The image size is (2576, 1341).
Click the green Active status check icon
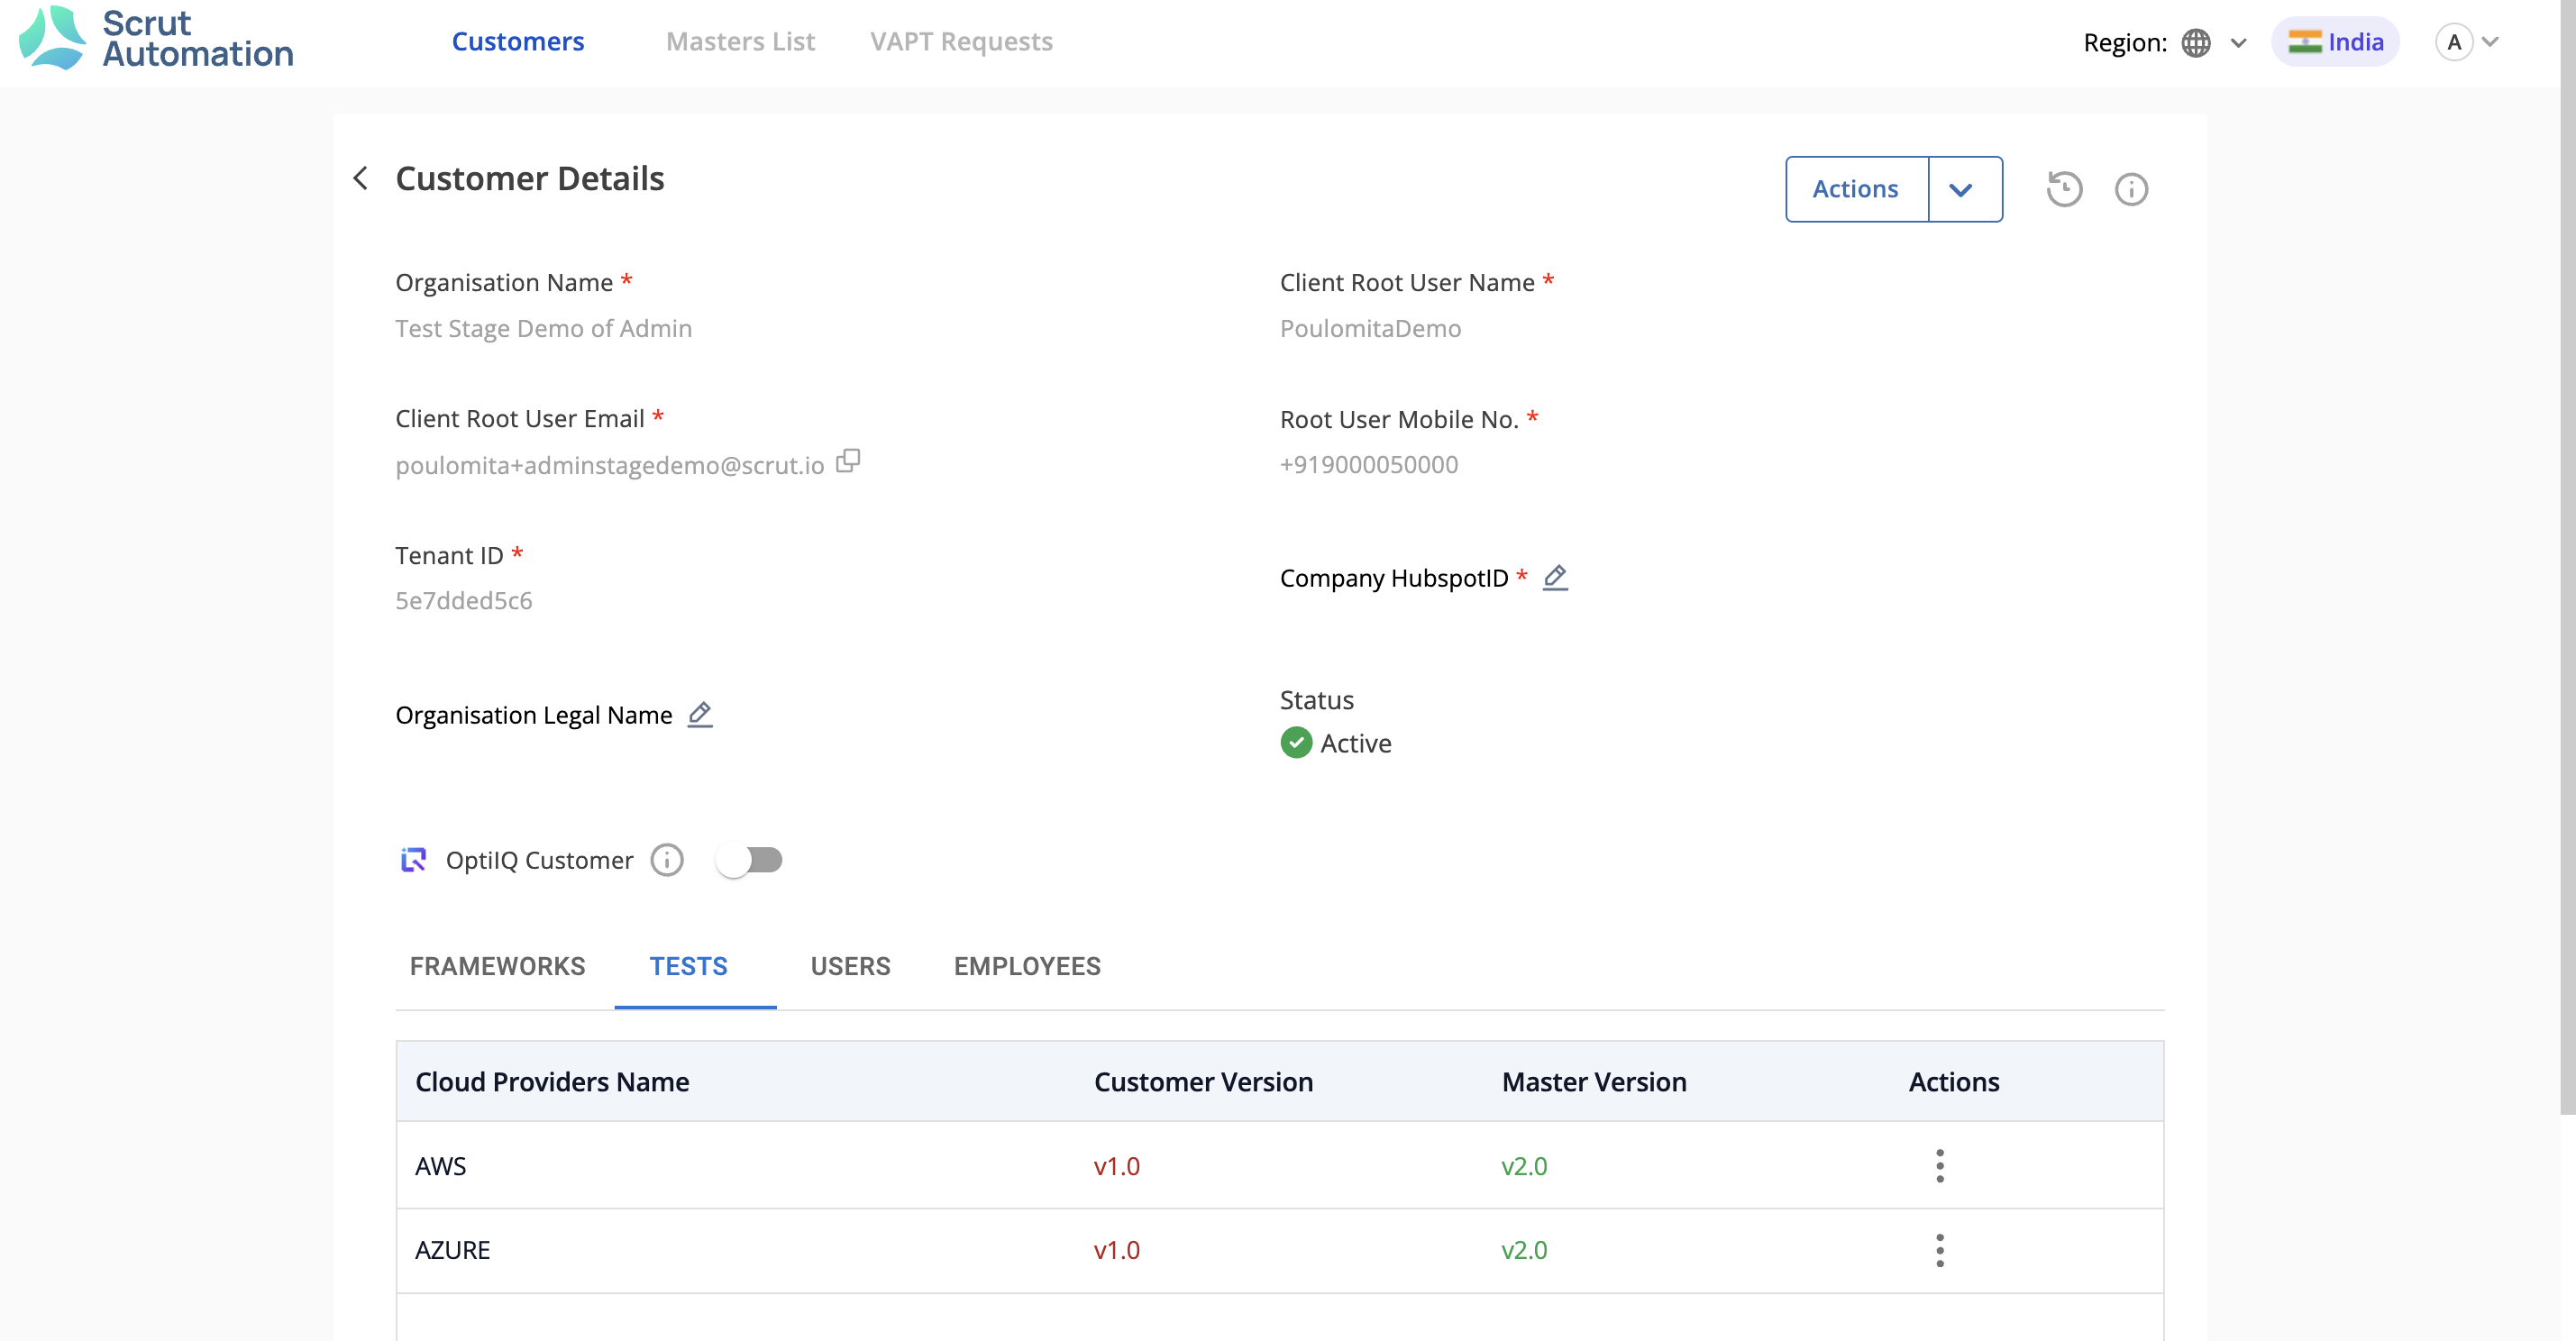point(1296,743)
